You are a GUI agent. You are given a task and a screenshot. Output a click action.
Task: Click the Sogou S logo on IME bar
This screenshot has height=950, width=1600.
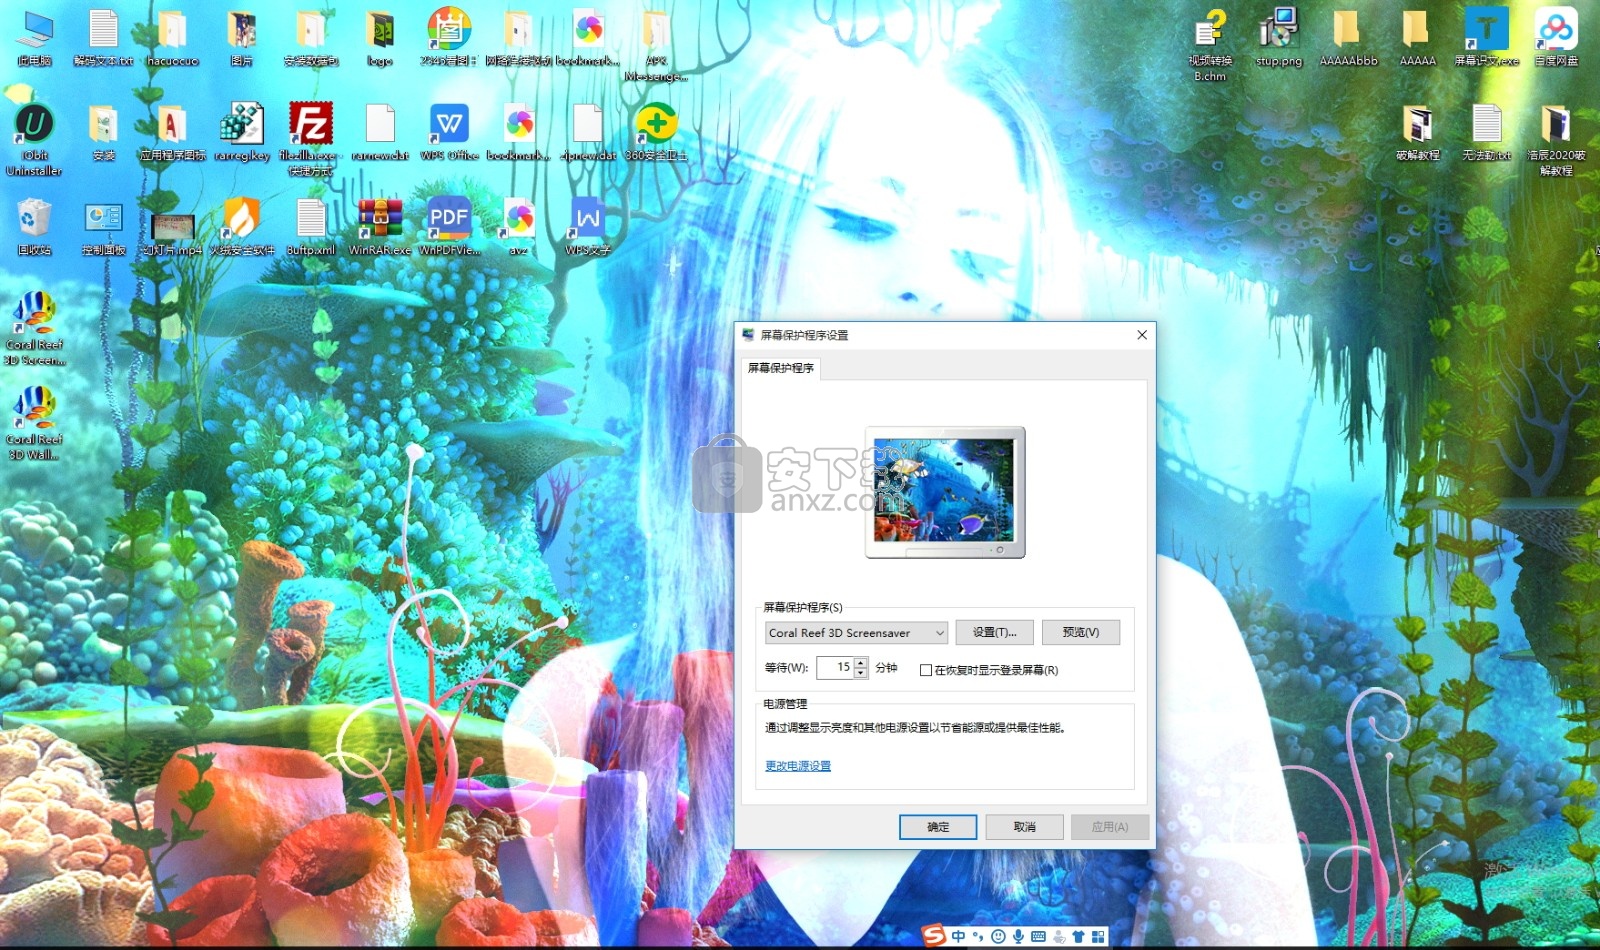(934, 936)
